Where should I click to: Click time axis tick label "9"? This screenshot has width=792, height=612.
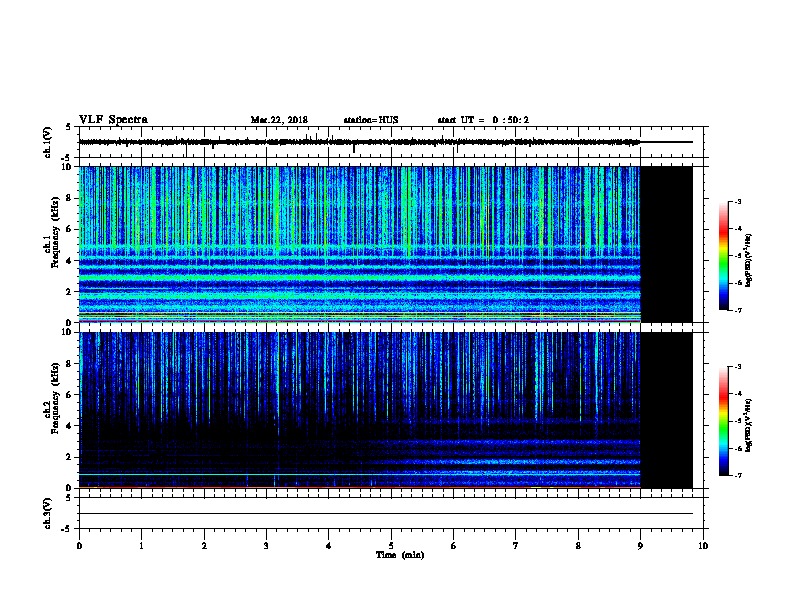640,546
